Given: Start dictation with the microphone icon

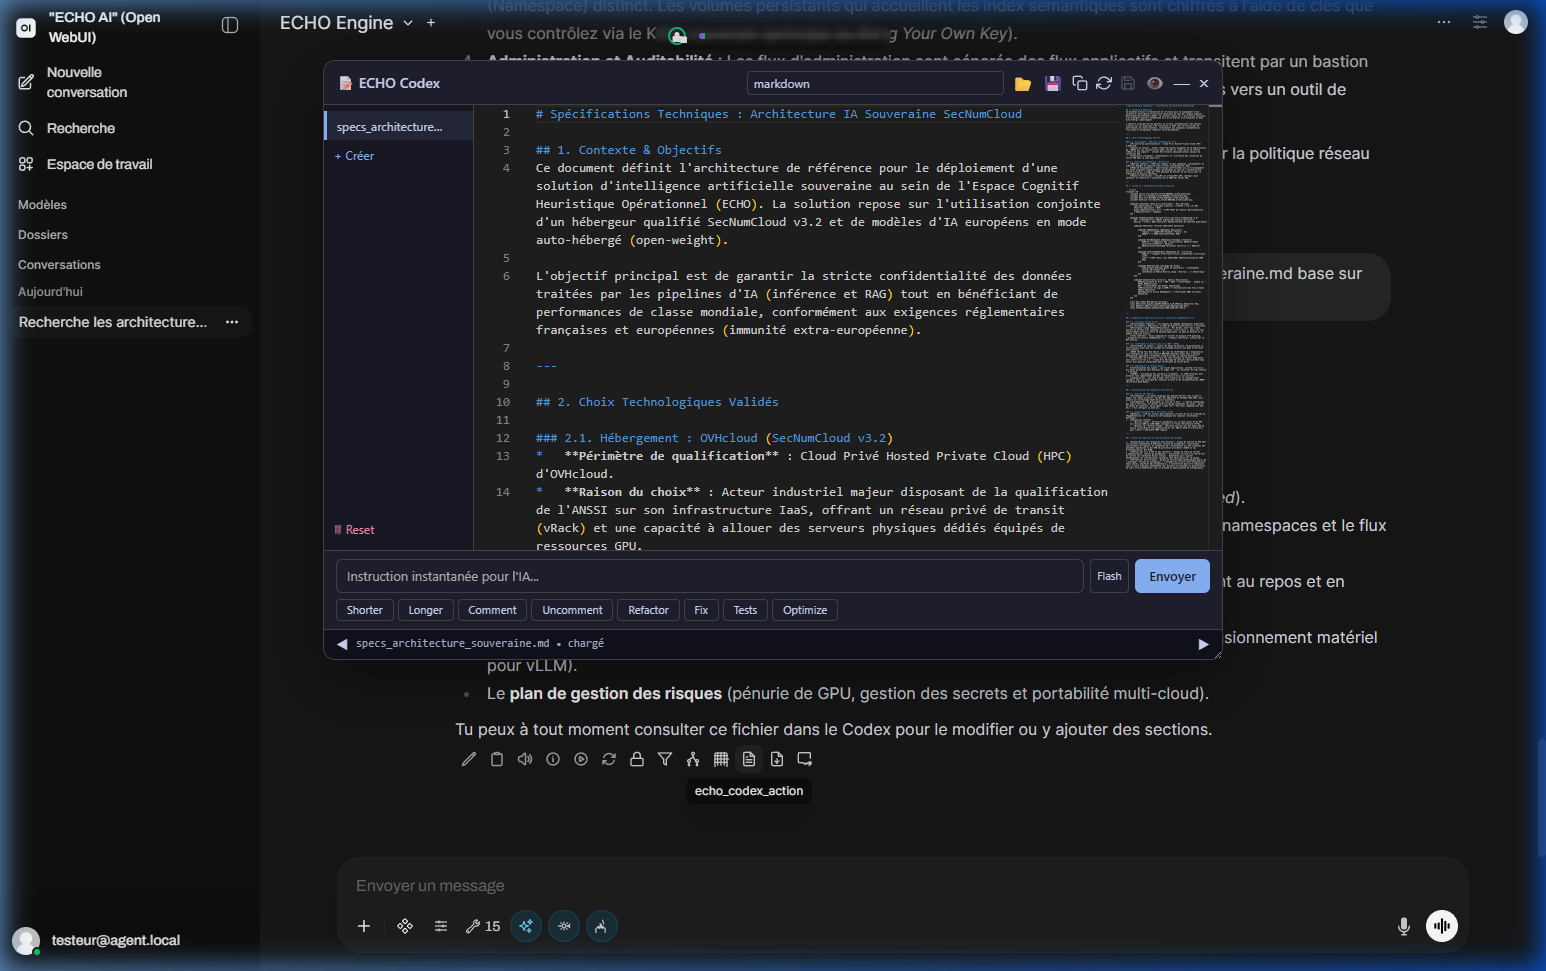Looking at the screenshot, I should [1404, 926].
